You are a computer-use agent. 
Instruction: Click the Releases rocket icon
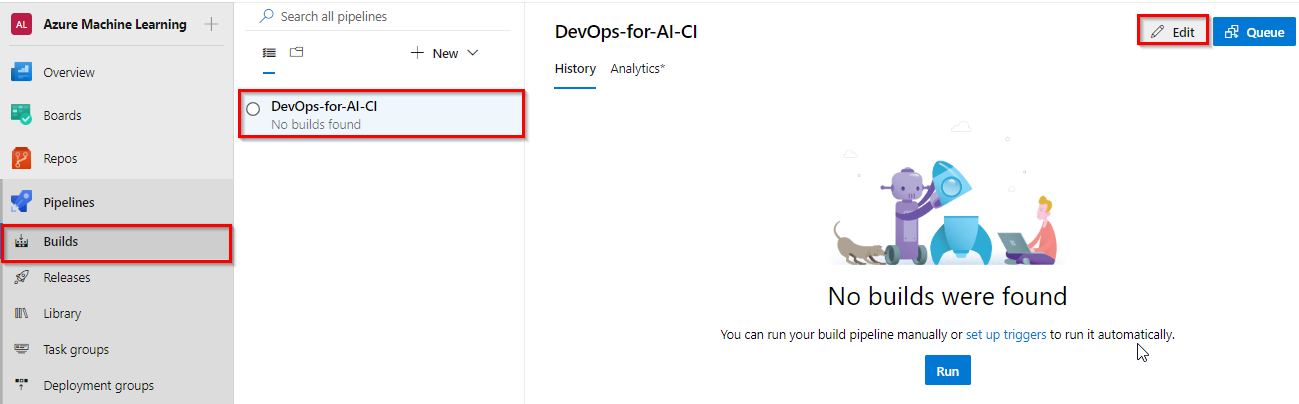pos(22,278)
